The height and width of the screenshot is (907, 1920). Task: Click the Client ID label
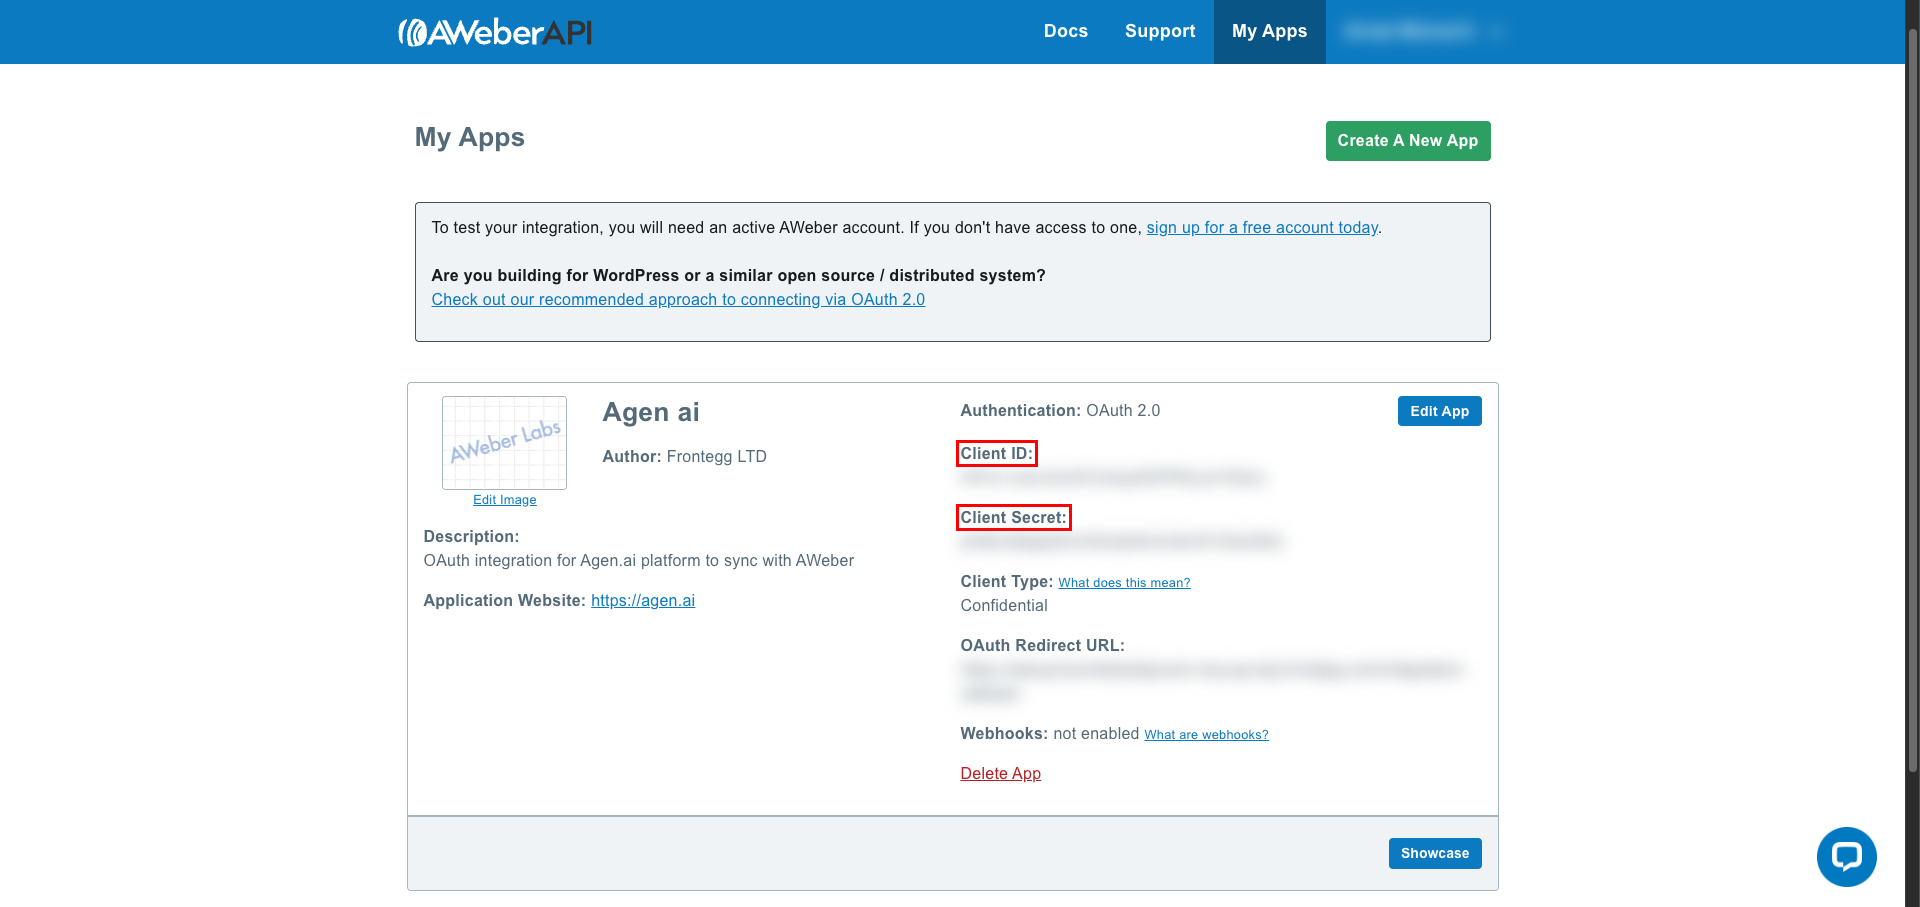(x=996, y=454)
